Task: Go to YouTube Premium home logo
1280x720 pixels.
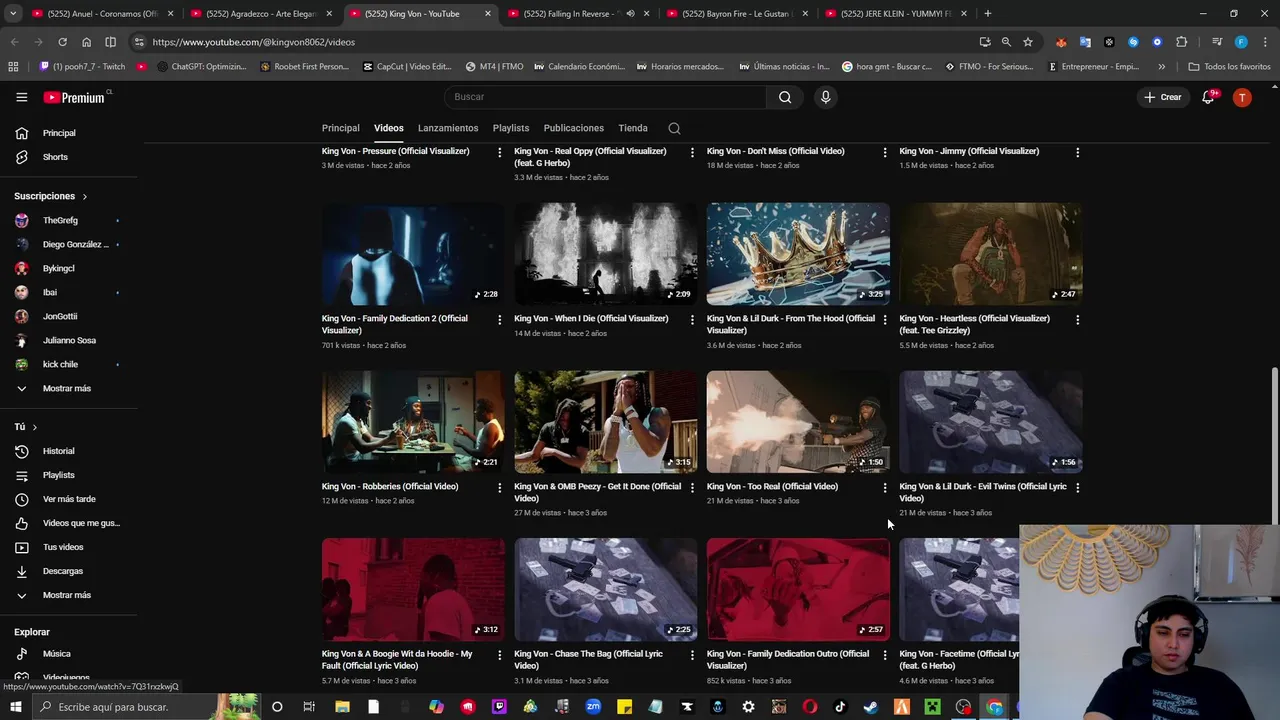Action: point(74,97)
